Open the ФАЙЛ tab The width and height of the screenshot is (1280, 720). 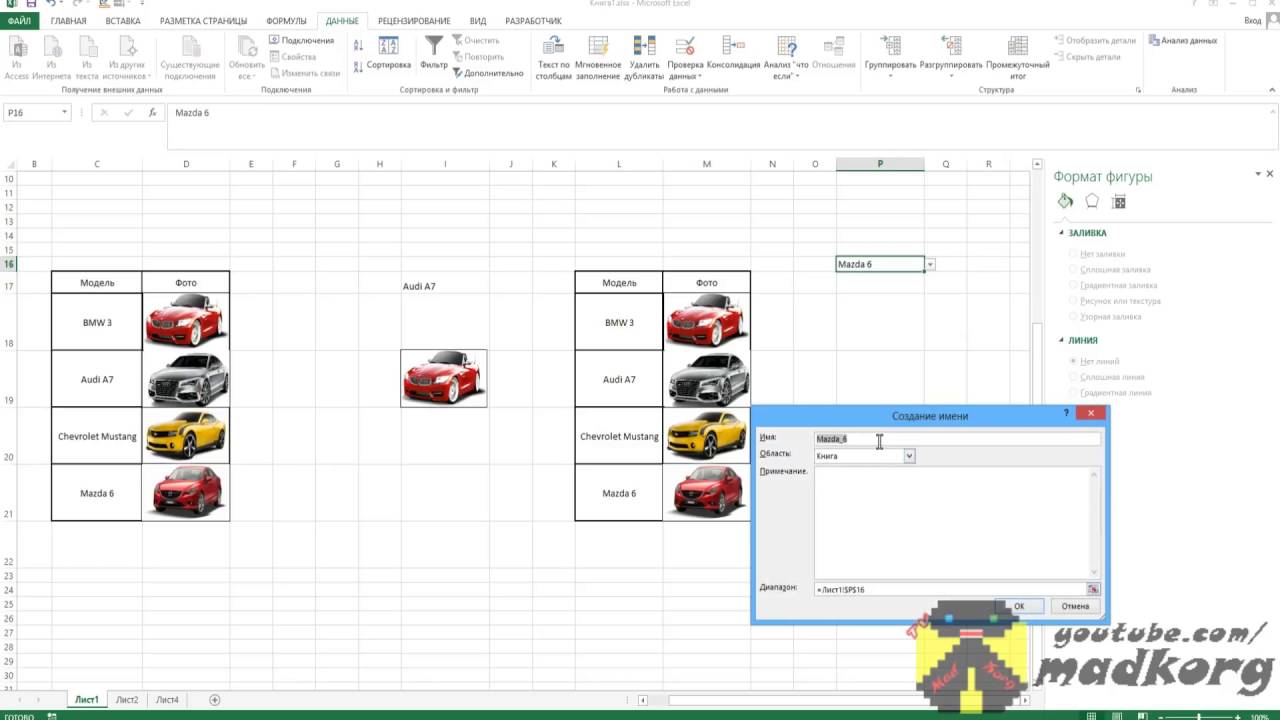tap(19, 21)
